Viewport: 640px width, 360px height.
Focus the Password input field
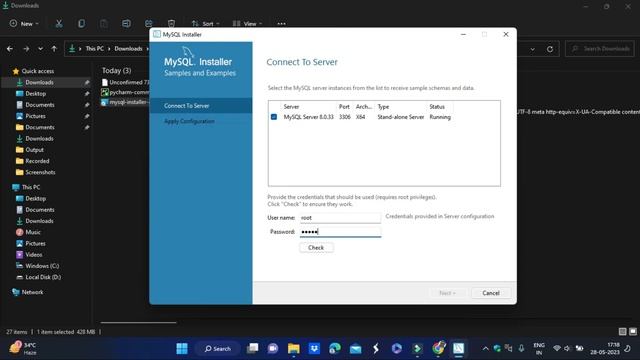point(340,232)
